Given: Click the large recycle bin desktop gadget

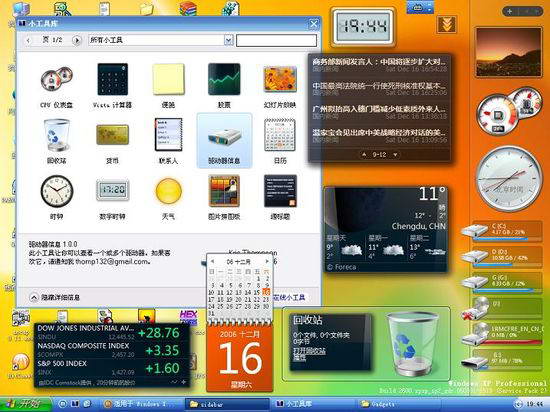Looking at the screenshot, I should 412,344.
